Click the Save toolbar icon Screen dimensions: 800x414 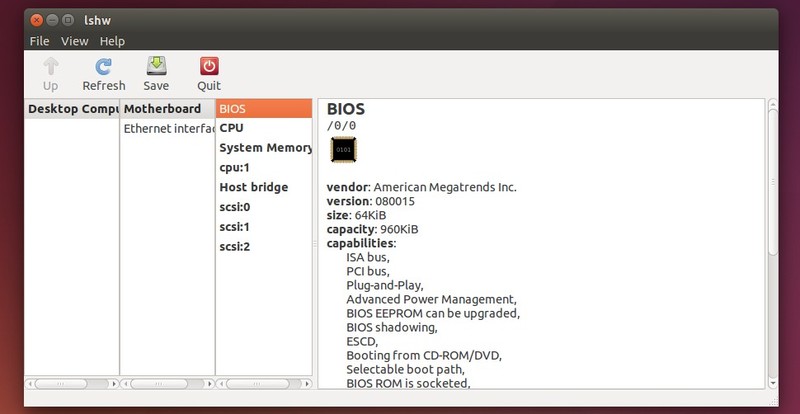point(156,67)
